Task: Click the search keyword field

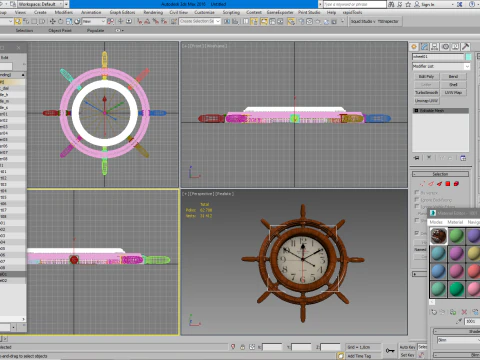Action: pos(354,4)
